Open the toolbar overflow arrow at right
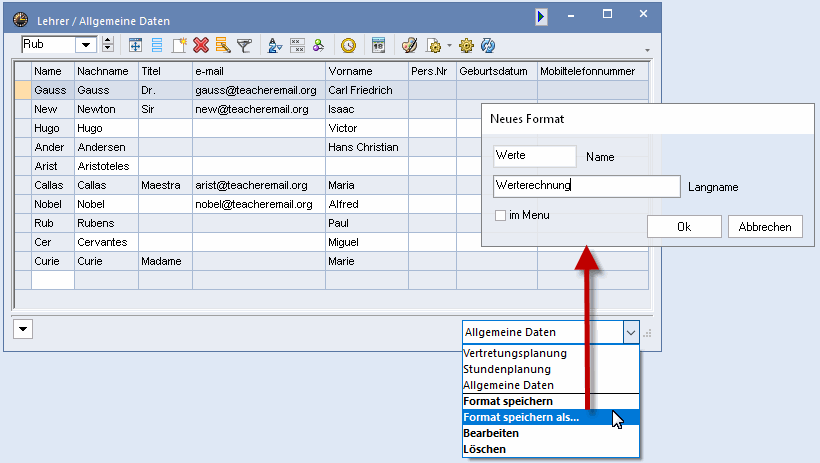 click(647, 50)
